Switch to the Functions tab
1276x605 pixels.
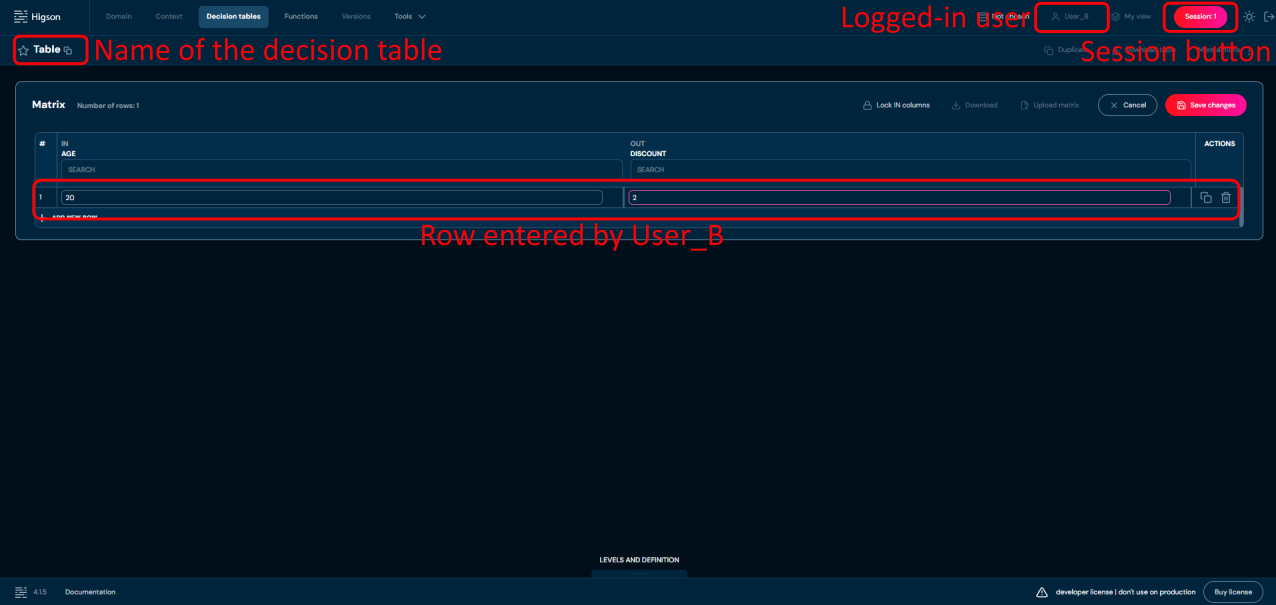301,17
